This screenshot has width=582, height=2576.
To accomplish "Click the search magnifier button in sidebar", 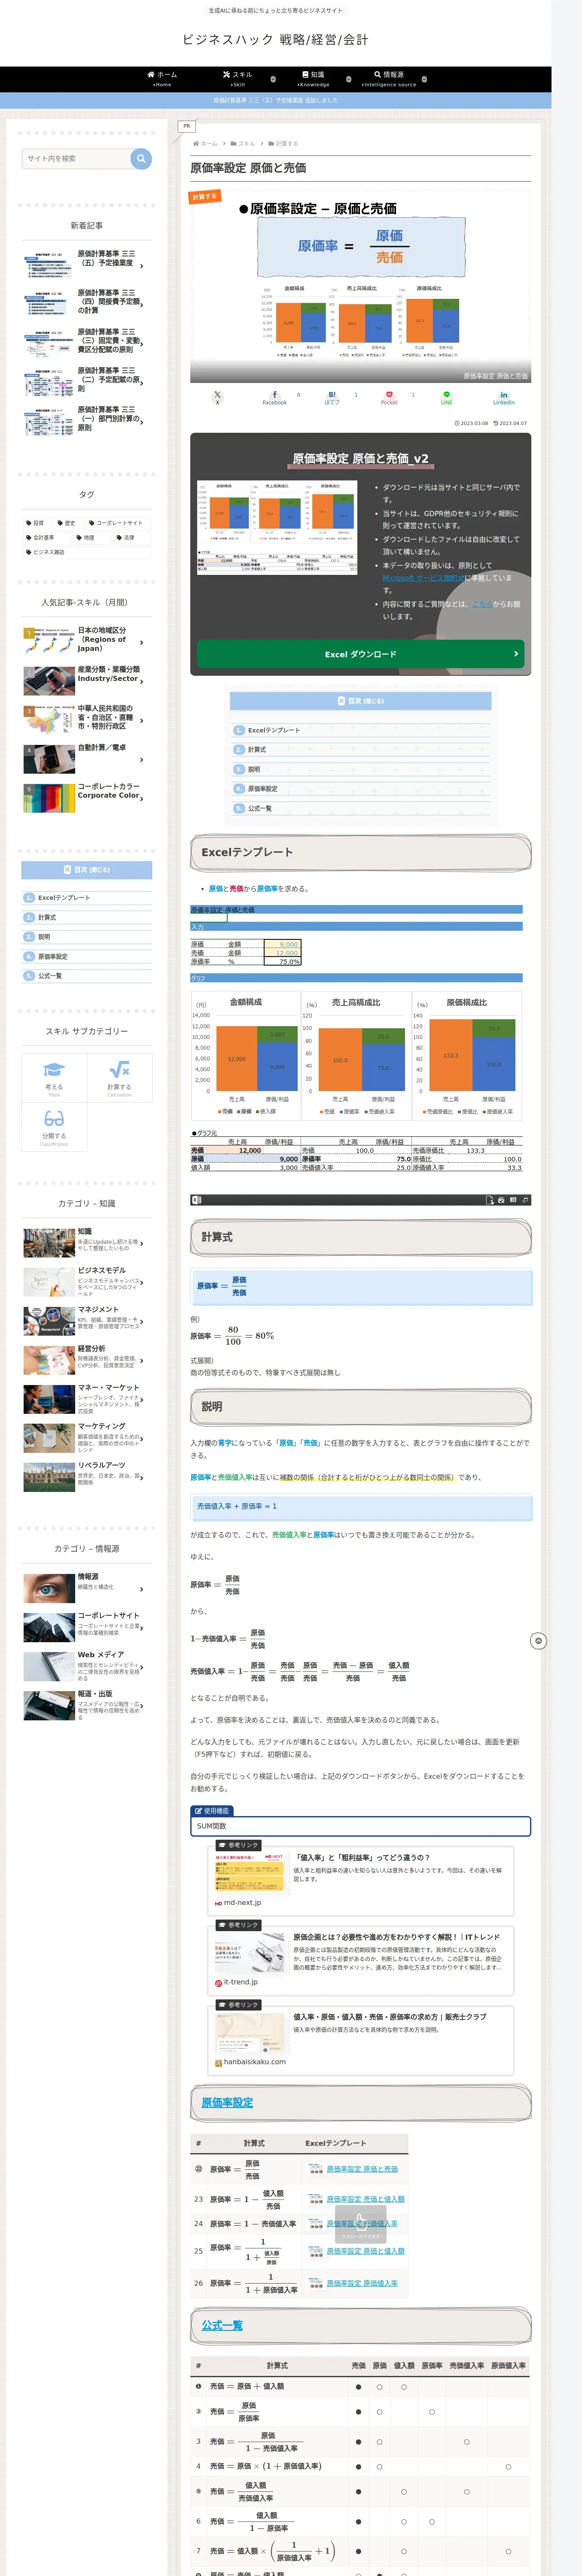I will [141, 158].
